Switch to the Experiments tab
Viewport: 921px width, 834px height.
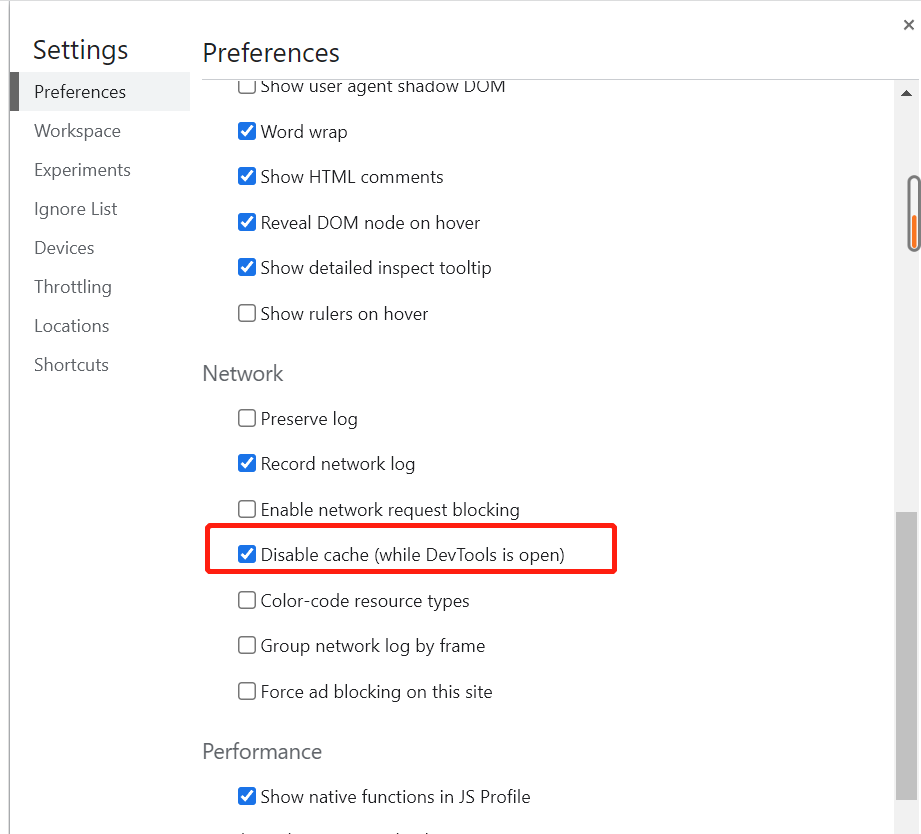[x=82, y=170]
